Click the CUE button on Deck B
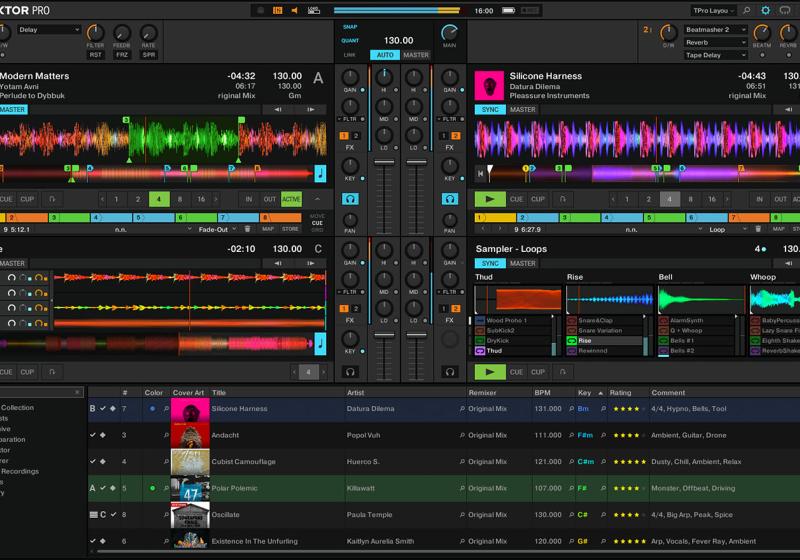The image size is (800, 560). [x=516, y=199]
